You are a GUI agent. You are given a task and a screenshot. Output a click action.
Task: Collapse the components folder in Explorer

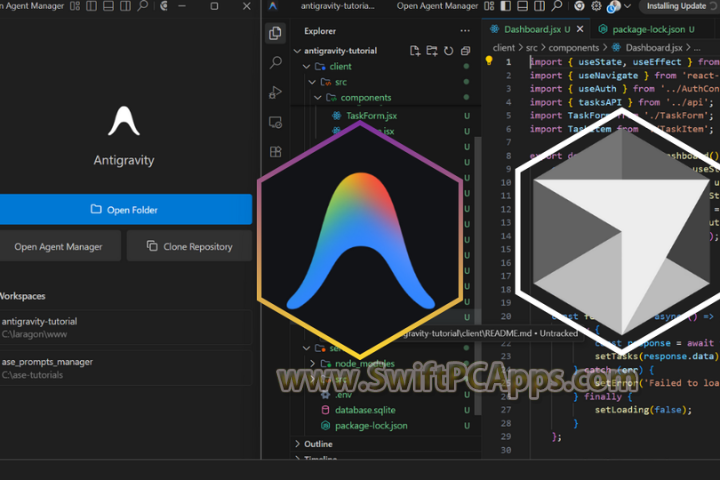click(x=317, y=97)
